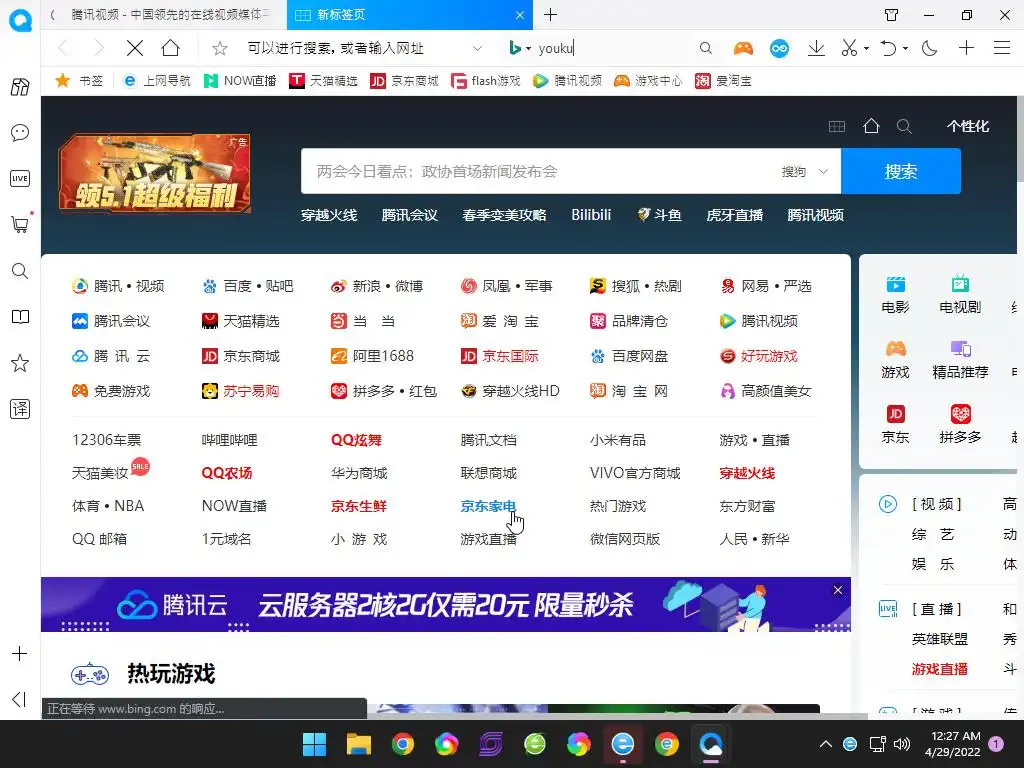Click the scissors screenshot tool icon
The width and height of the screenshot is (1024, 768).
pyautogui.click(x=849, y=48)
